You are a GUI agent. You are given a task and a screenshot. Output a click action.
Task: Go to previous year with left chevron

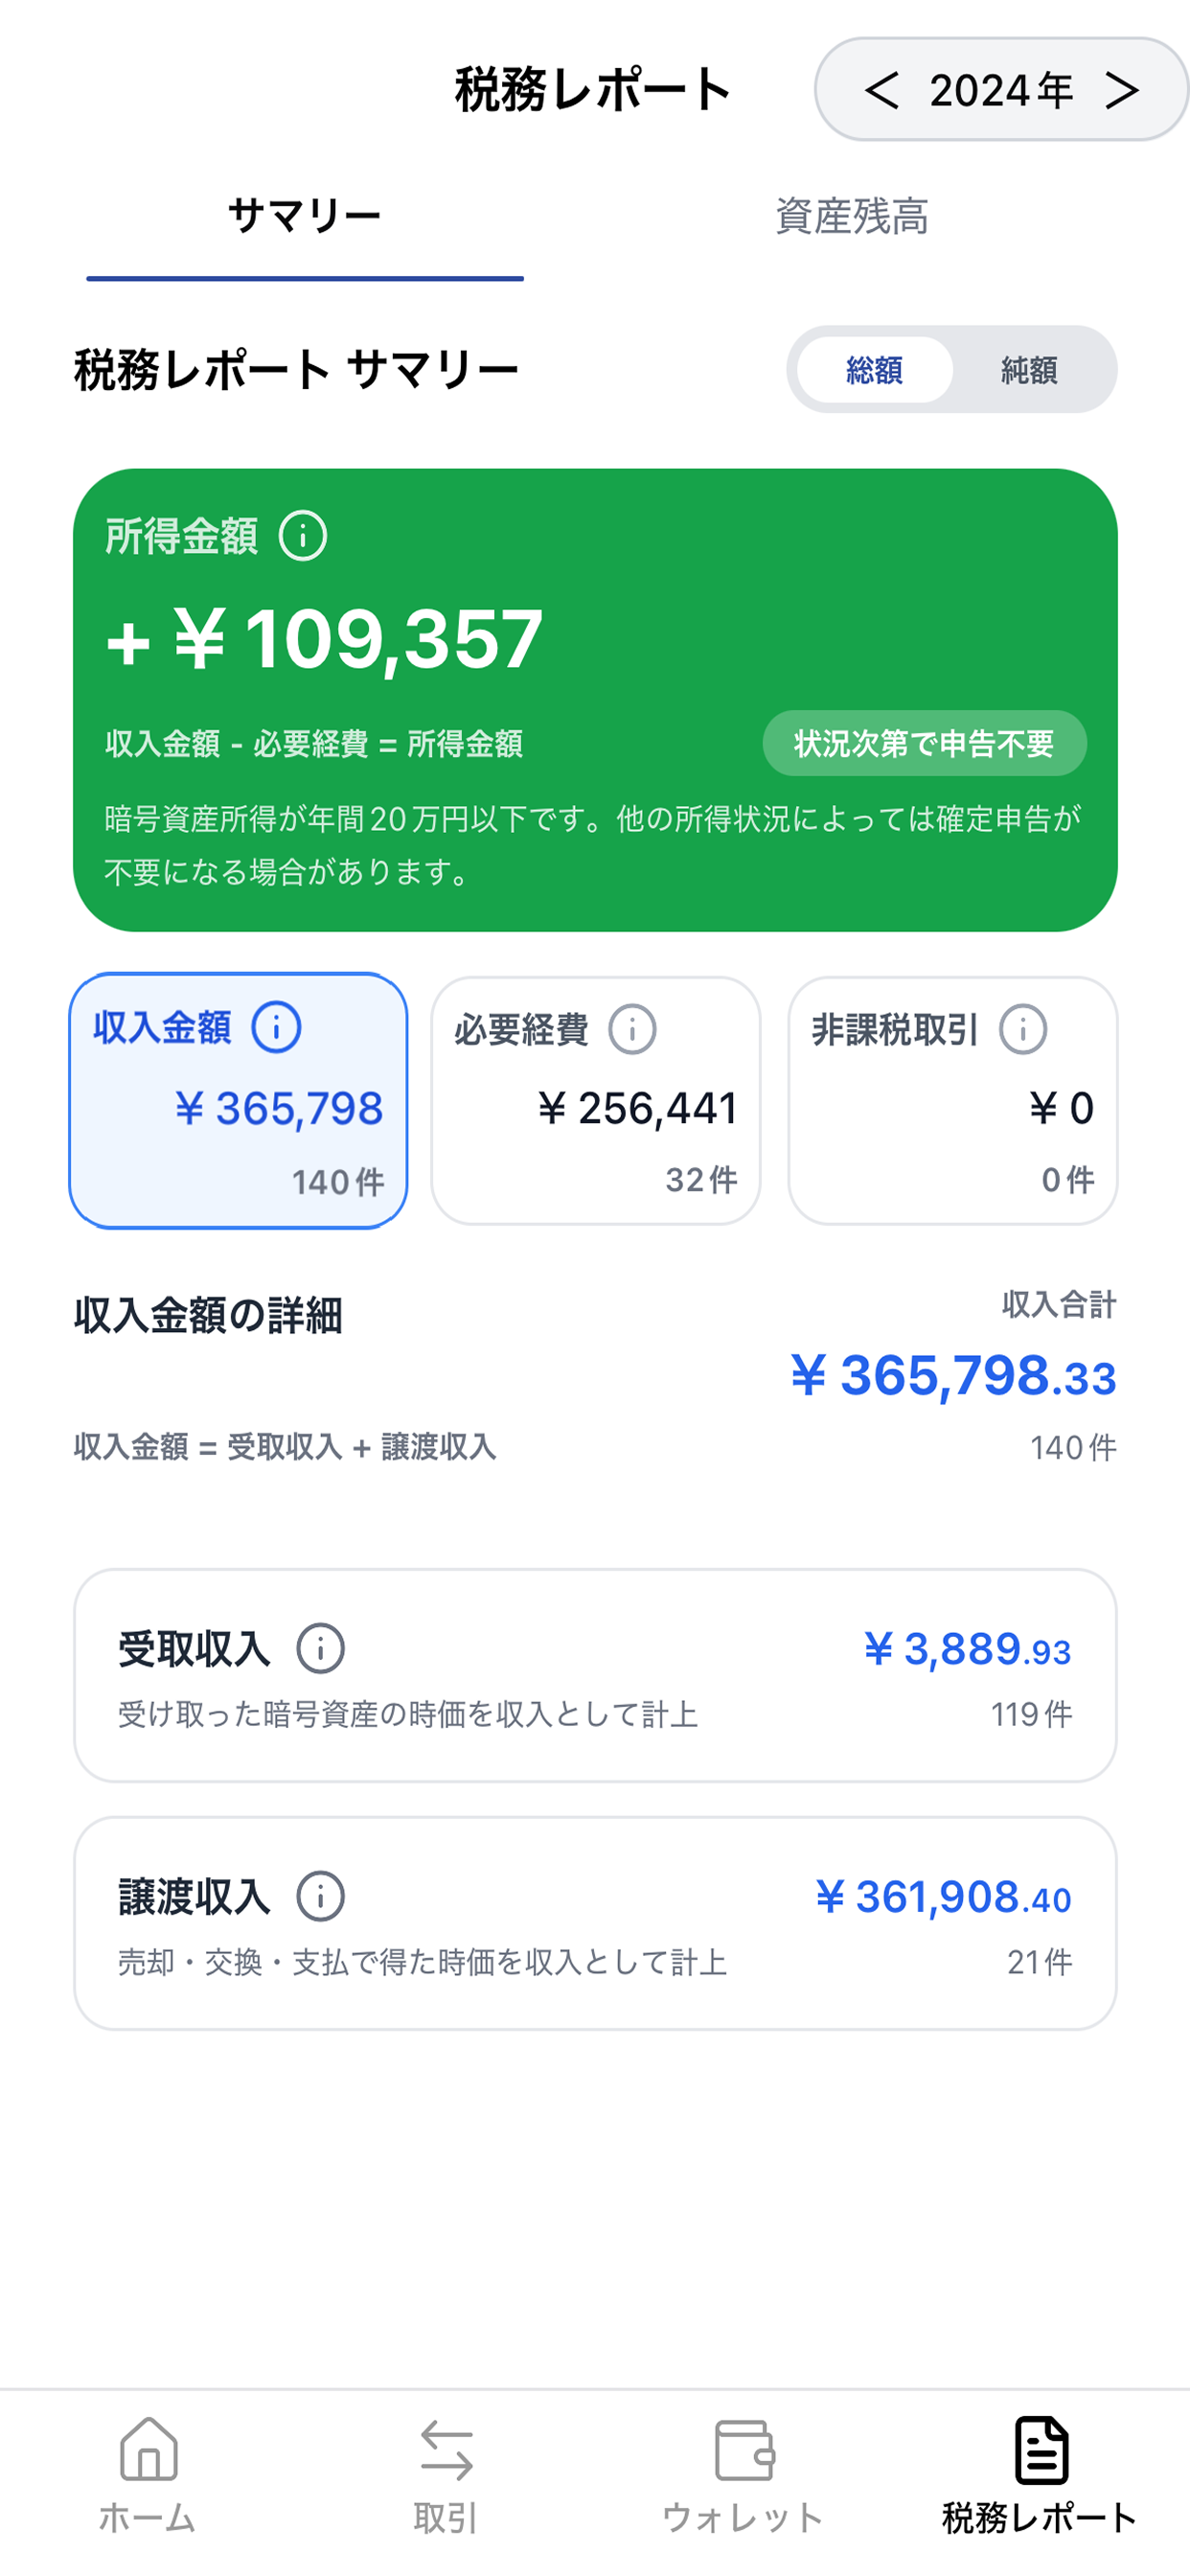click(x=881, y=91)
